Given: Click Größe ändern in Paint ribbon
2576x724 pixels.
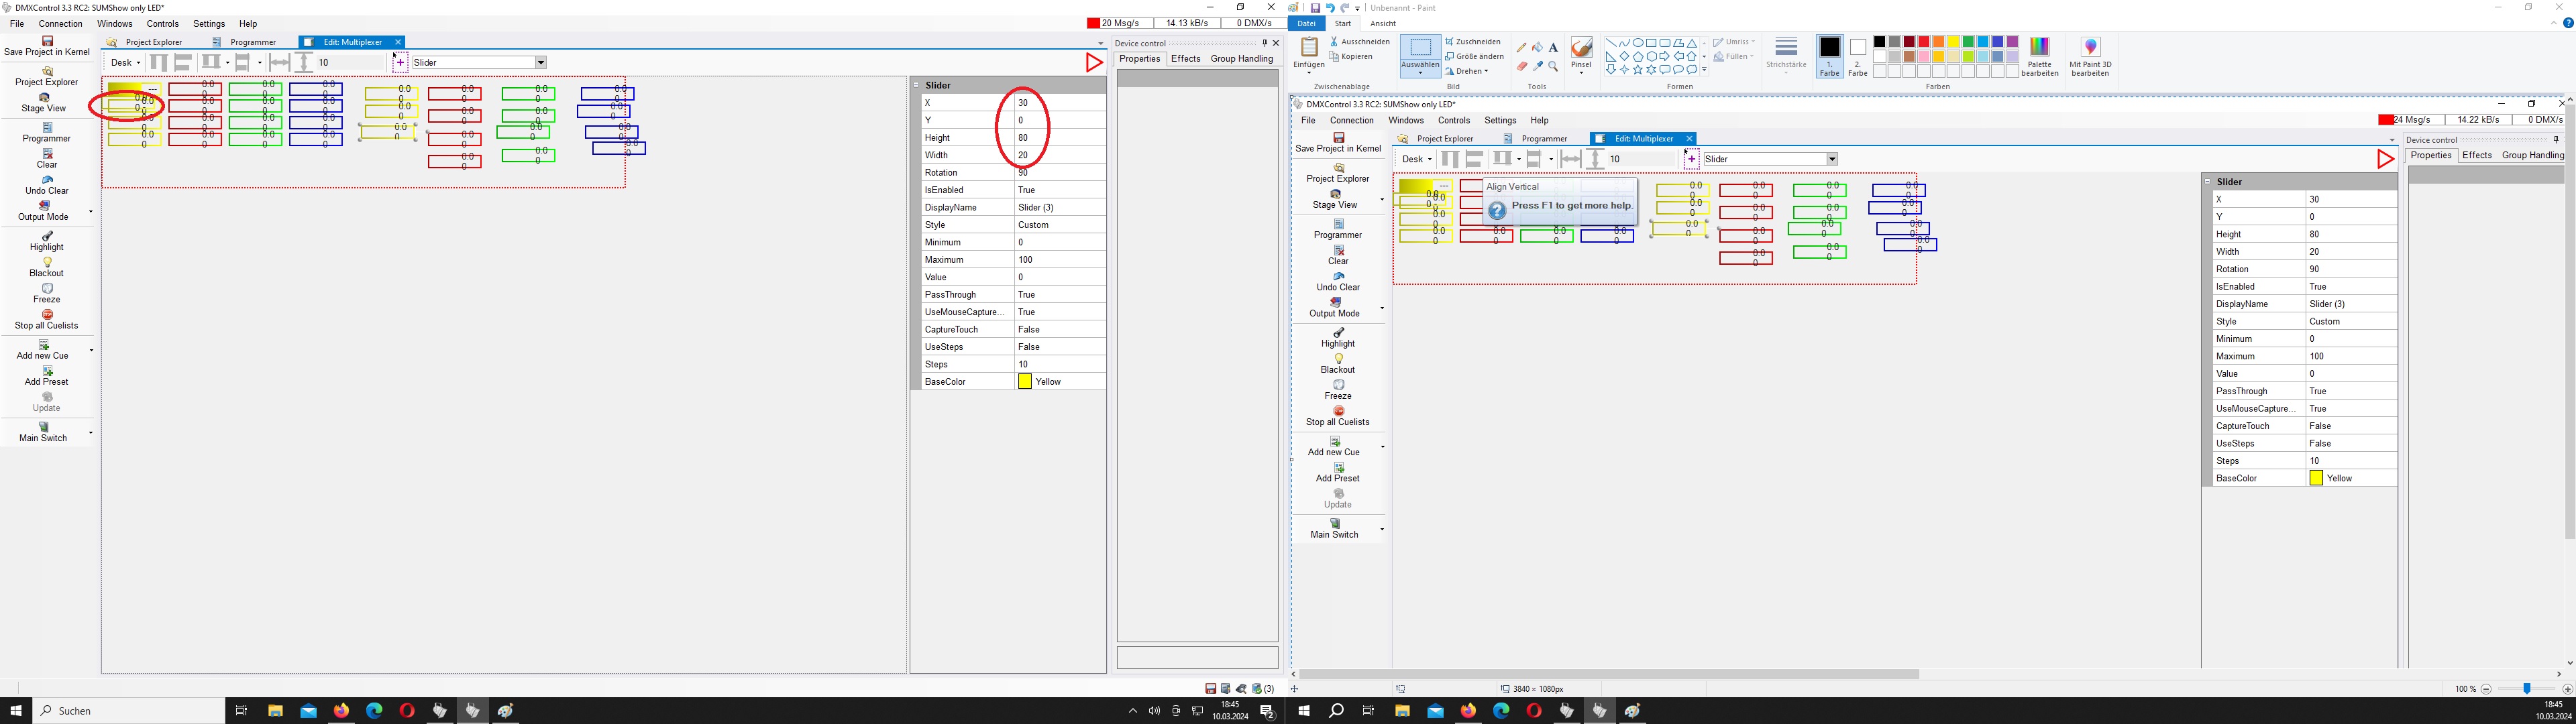Looking at the screenshot, I should (1474, 56).
